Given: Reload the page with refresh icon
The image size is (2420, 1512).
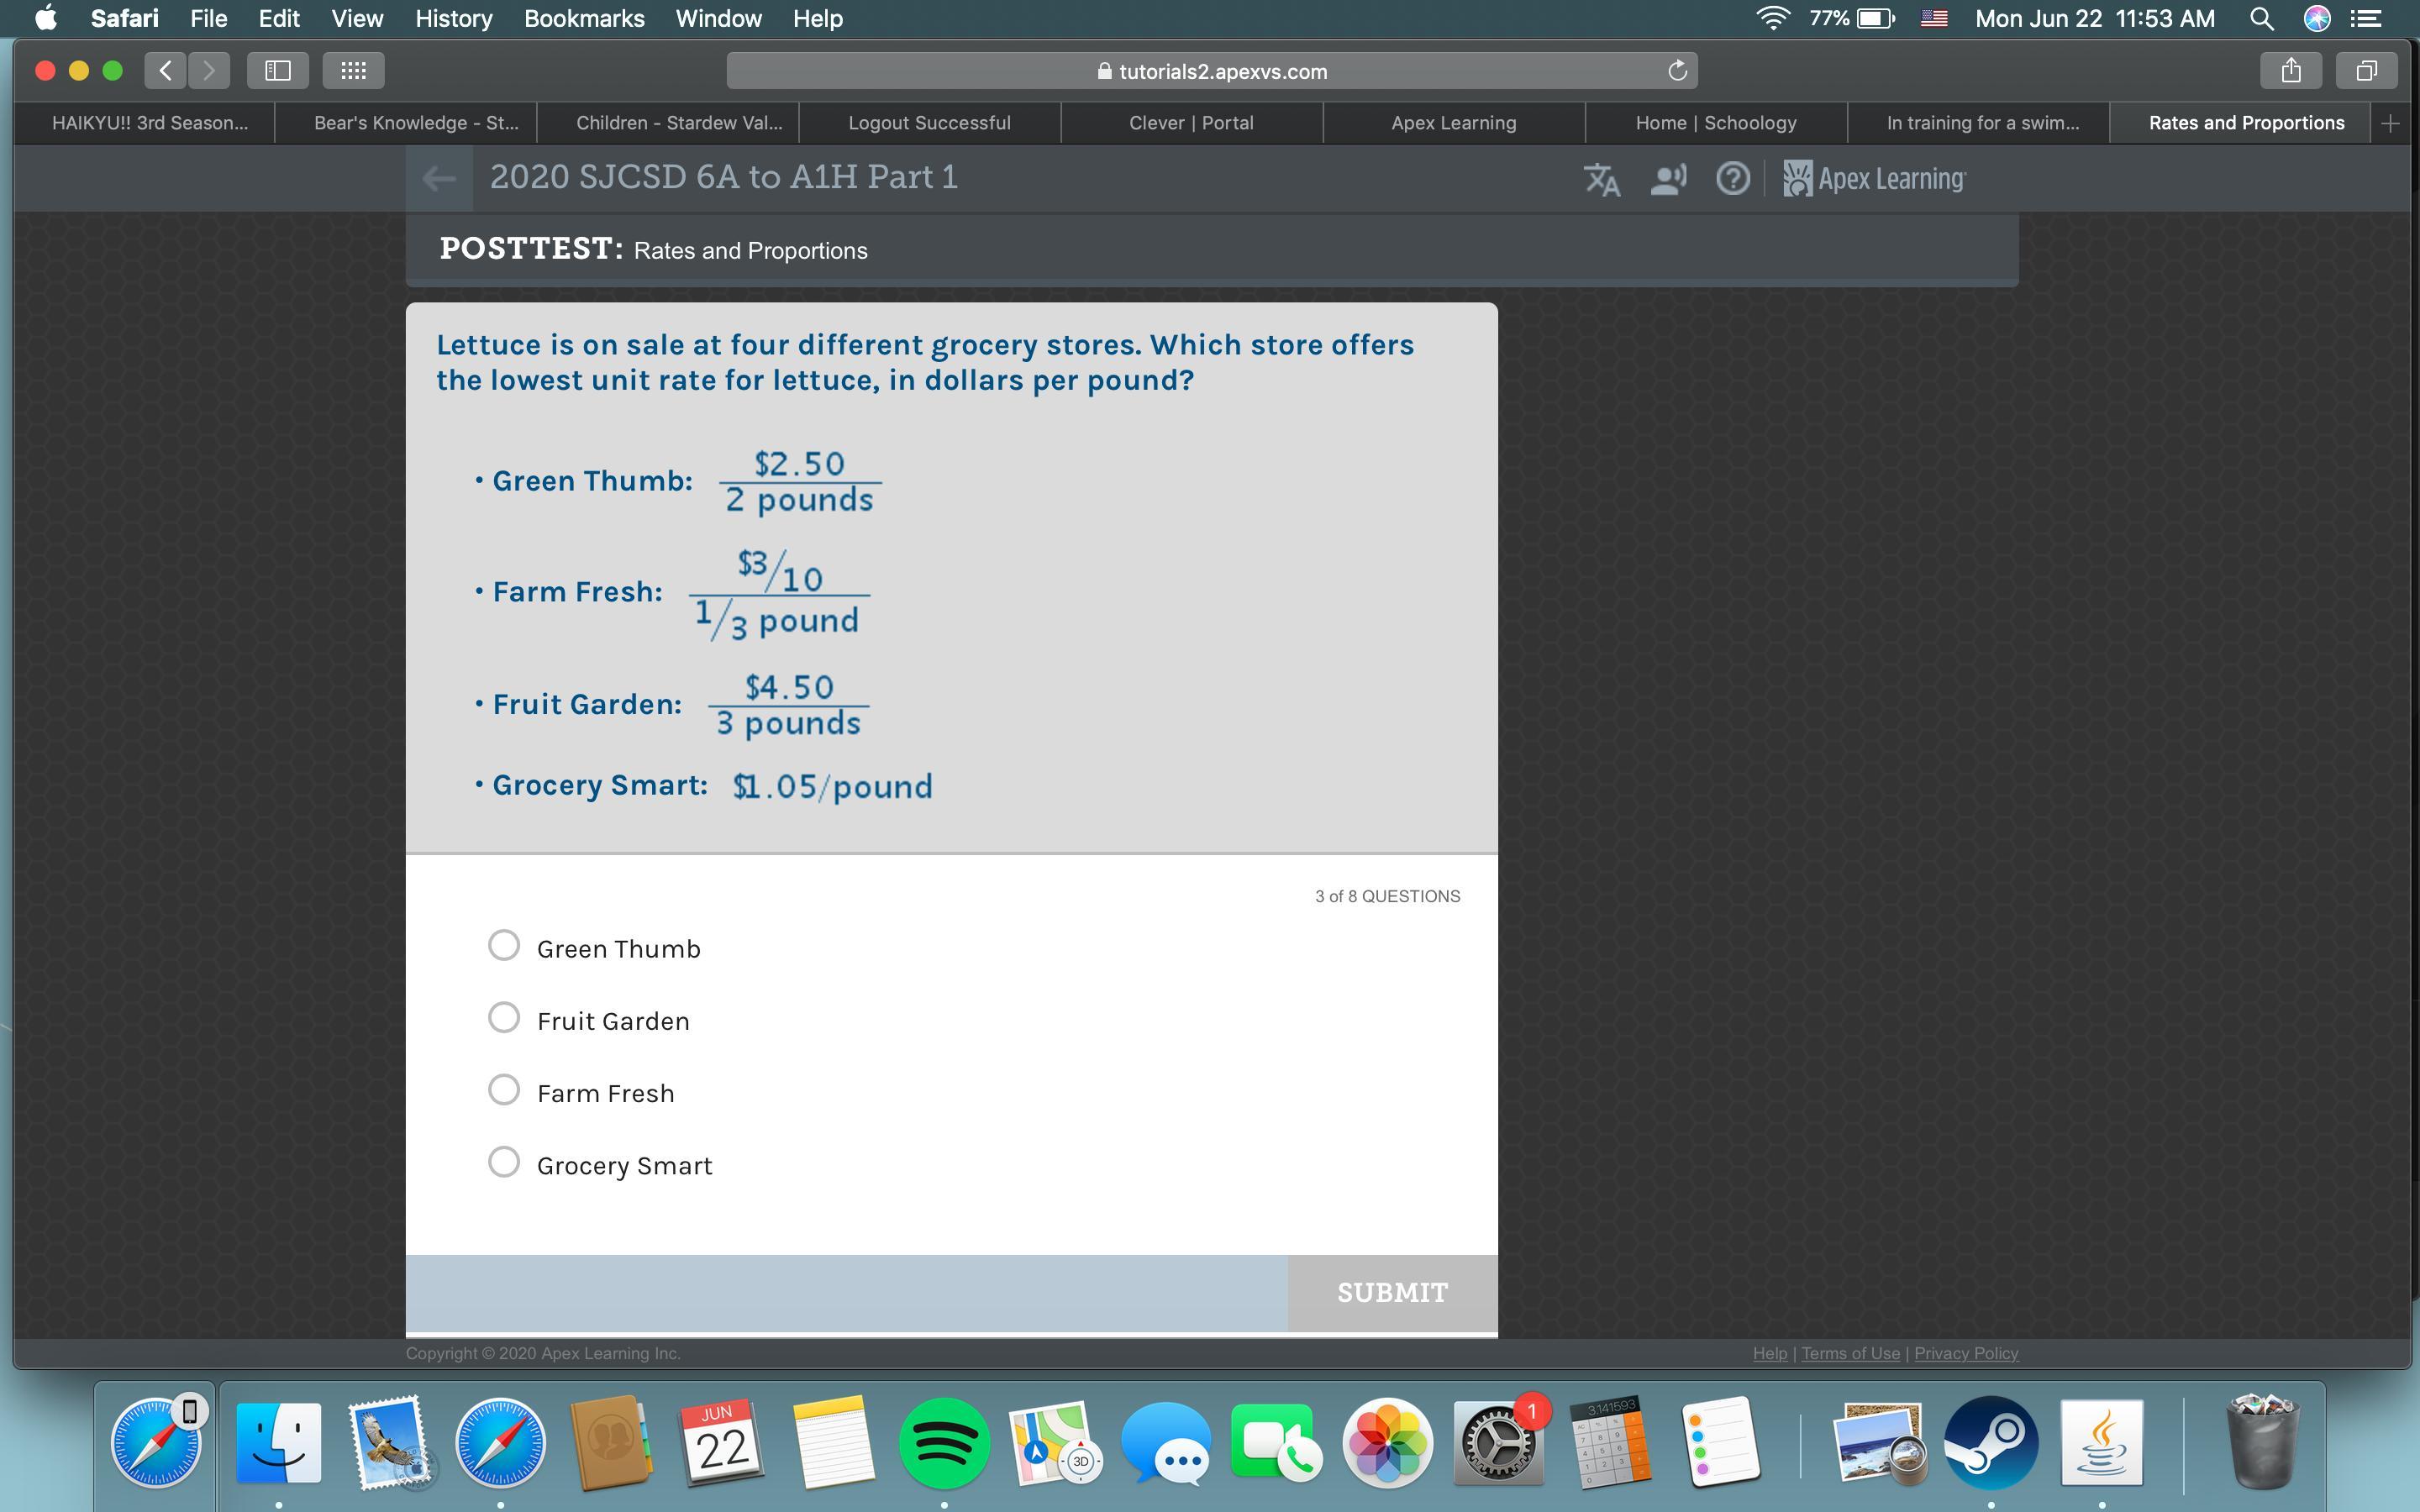Looking at the screenshot, I should (x=1677, y=71).
